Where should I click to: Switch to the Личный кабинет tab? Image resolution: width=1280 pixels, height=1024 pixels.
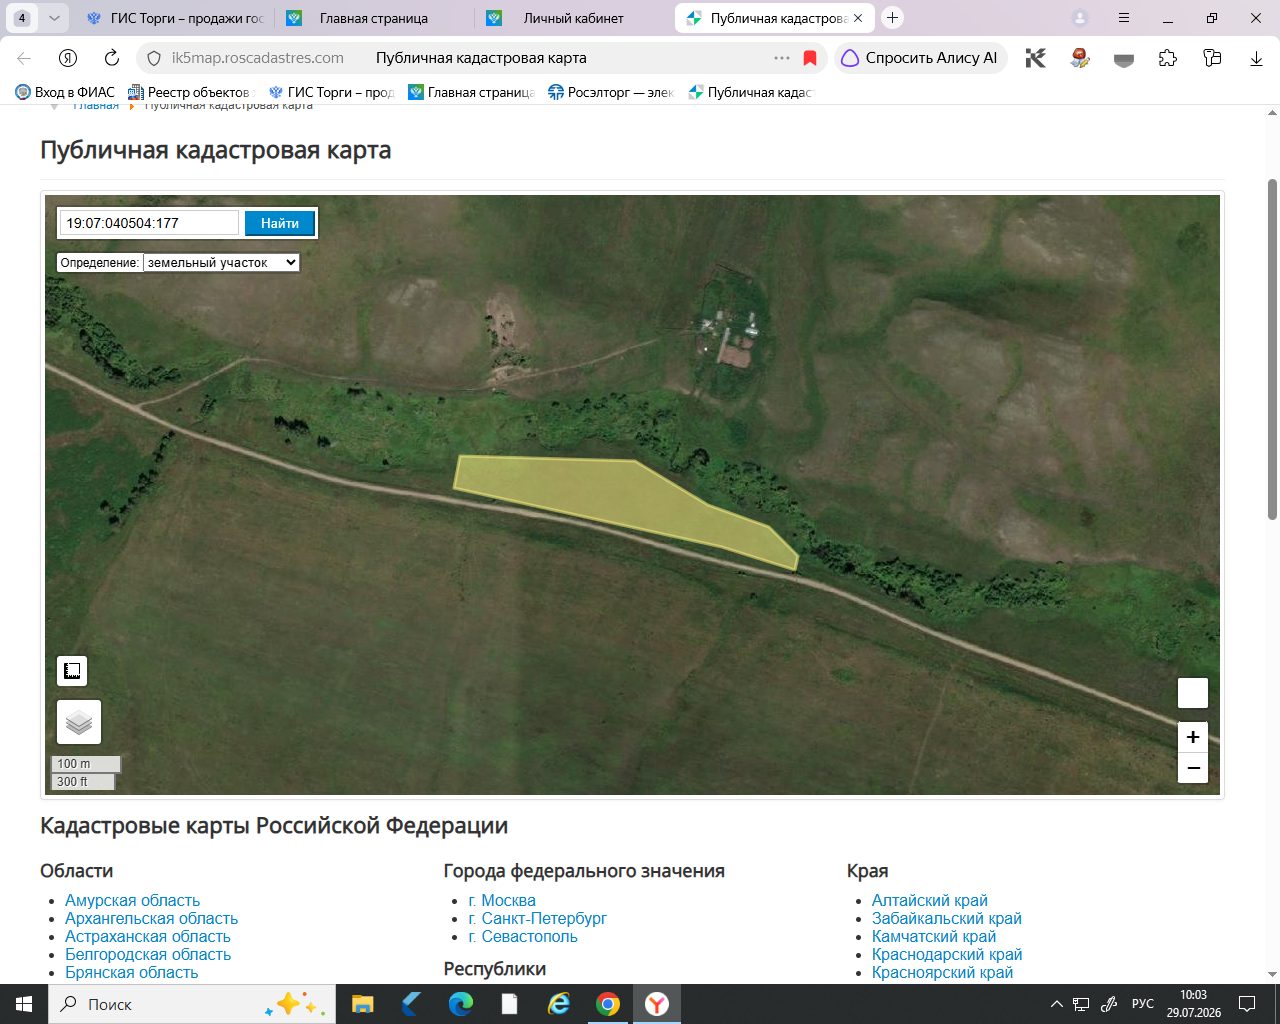[x=573, y=18]
